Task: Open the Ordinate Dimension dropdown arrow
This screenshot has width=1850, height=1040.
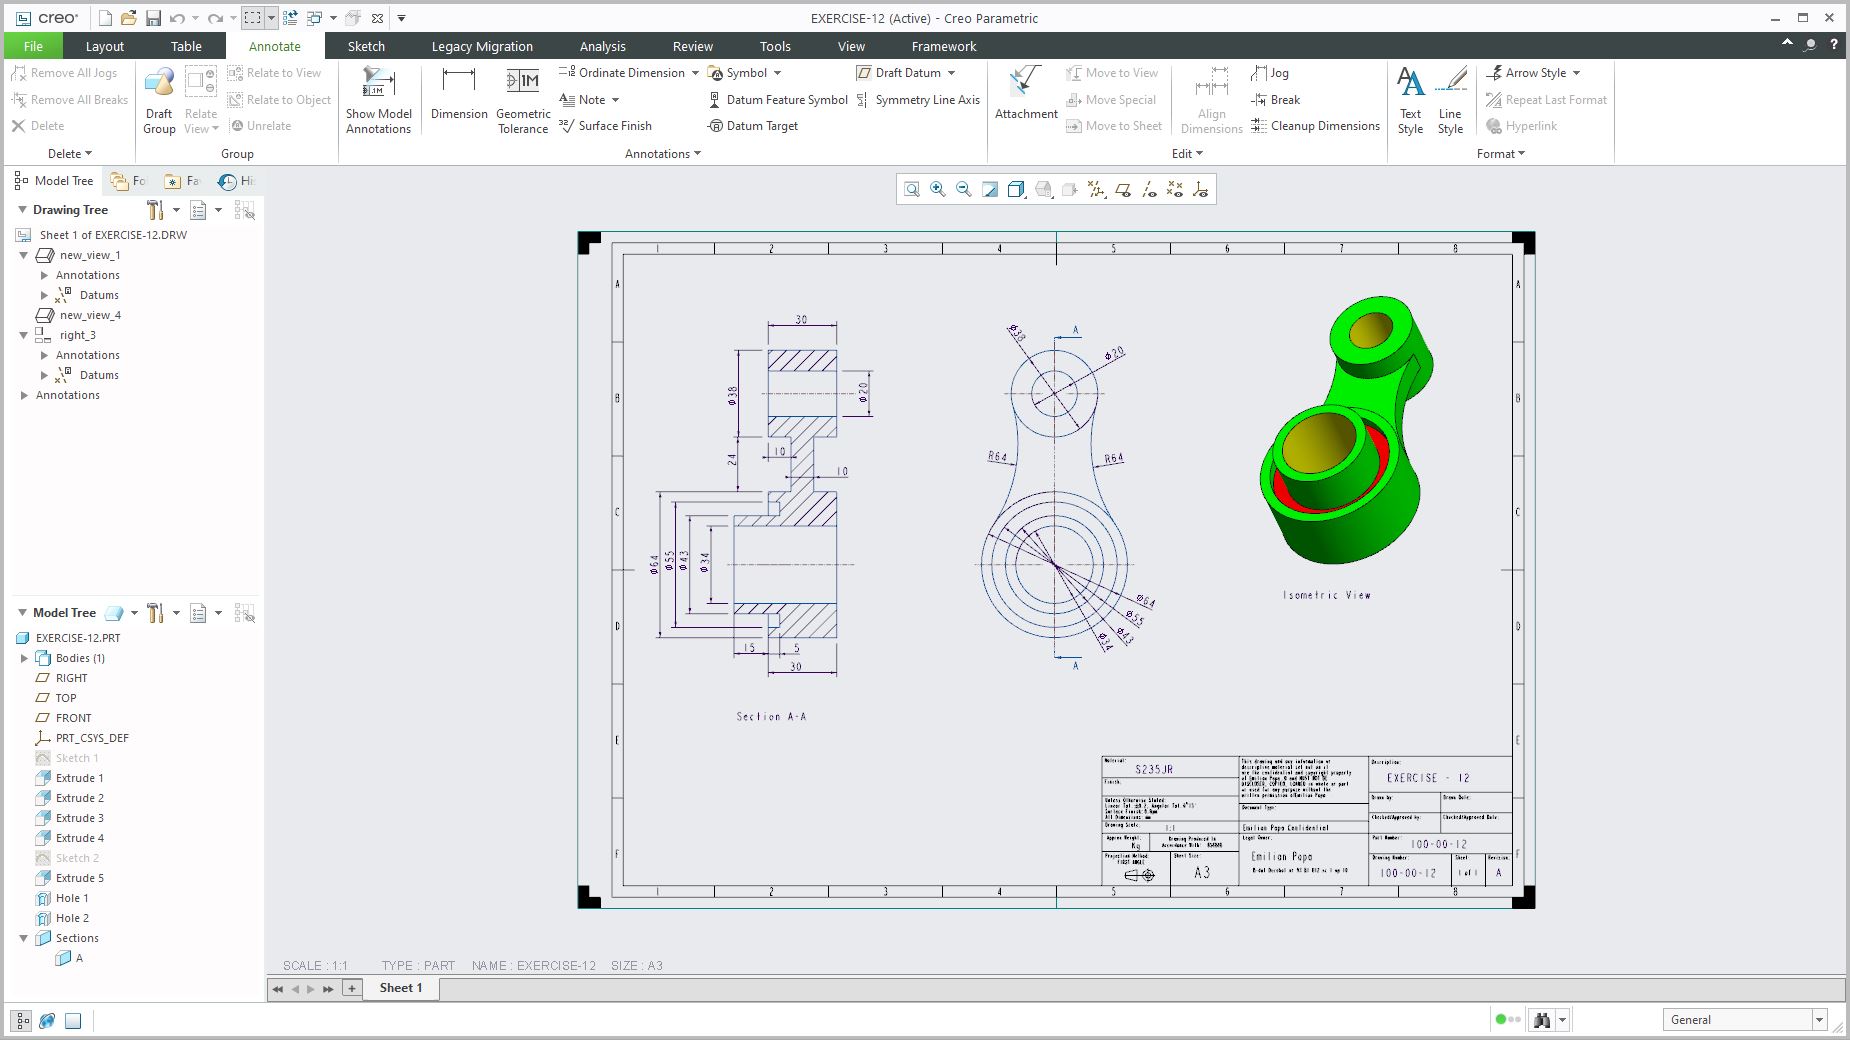Action: click(695, 73)
